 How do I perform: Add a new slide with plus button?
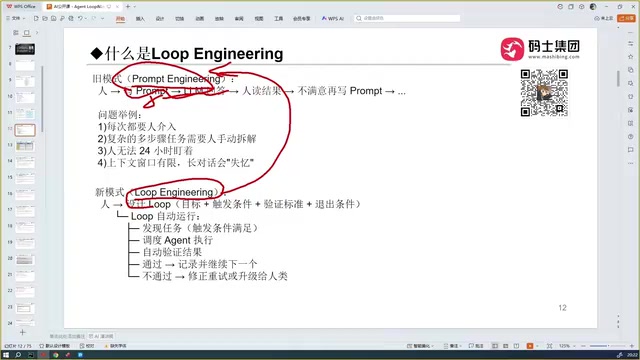point(22,333)
